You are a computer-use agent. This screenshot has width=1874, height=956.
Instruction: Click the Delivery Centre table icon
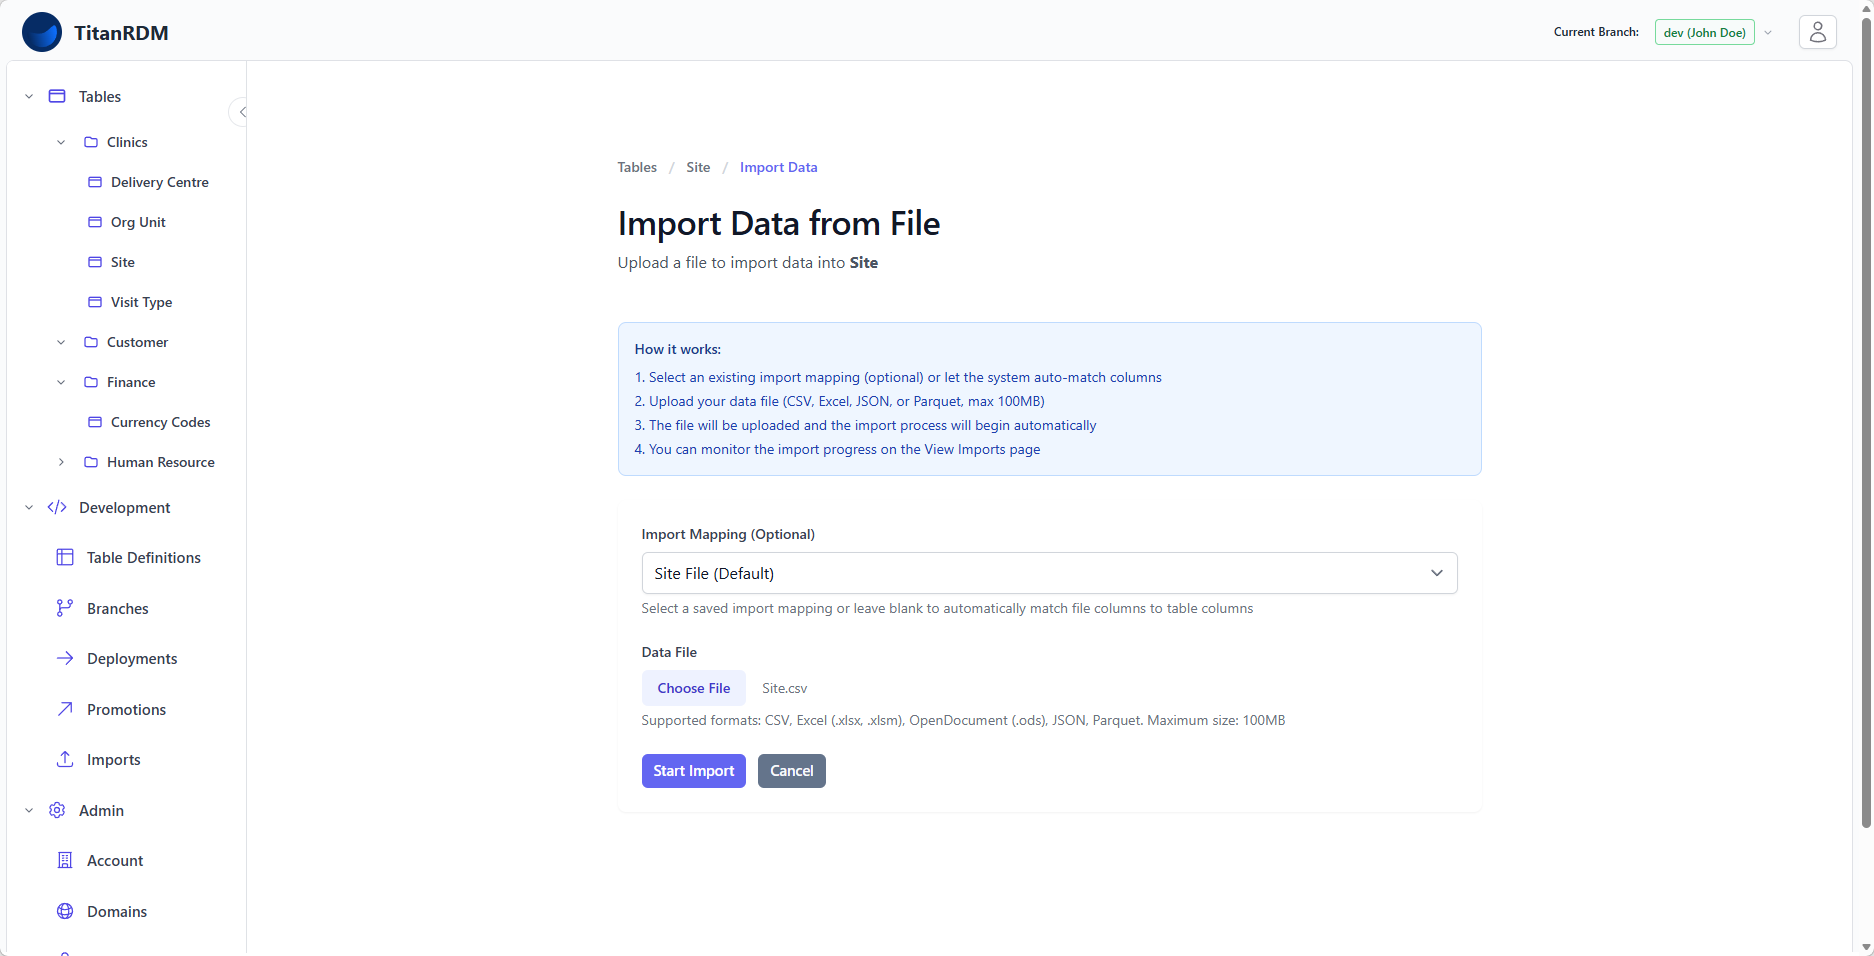95,182
